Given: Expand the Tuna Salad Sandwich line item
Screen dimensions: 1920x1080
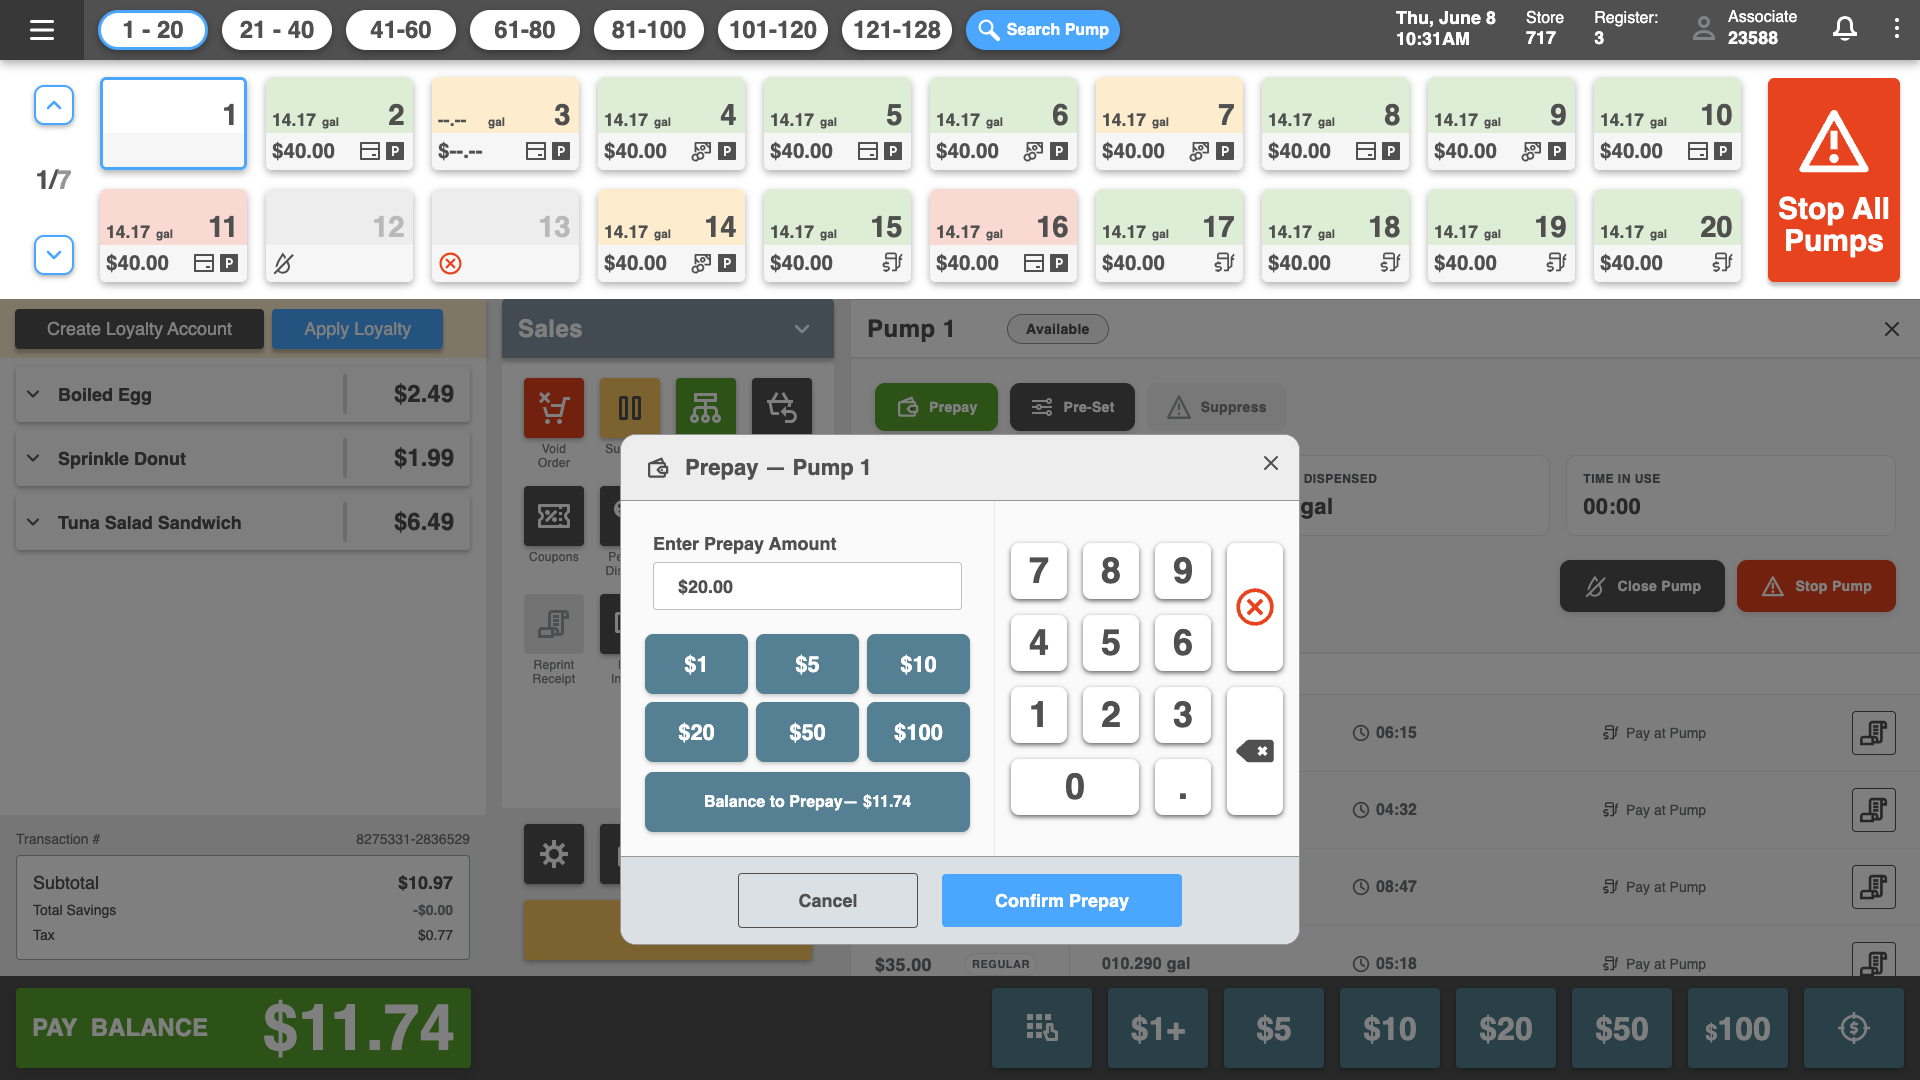Looking at the screenshot, I should click(32, 522).
